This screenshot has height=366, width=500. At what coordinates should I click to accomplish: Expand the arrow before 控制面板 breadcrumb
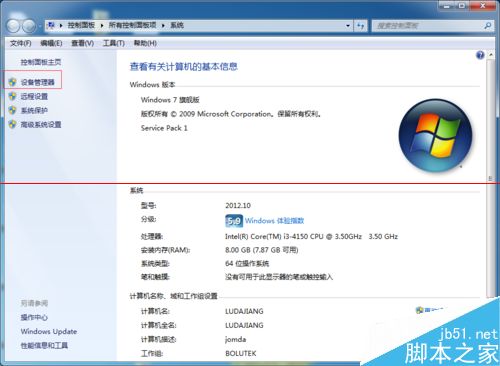61,25
